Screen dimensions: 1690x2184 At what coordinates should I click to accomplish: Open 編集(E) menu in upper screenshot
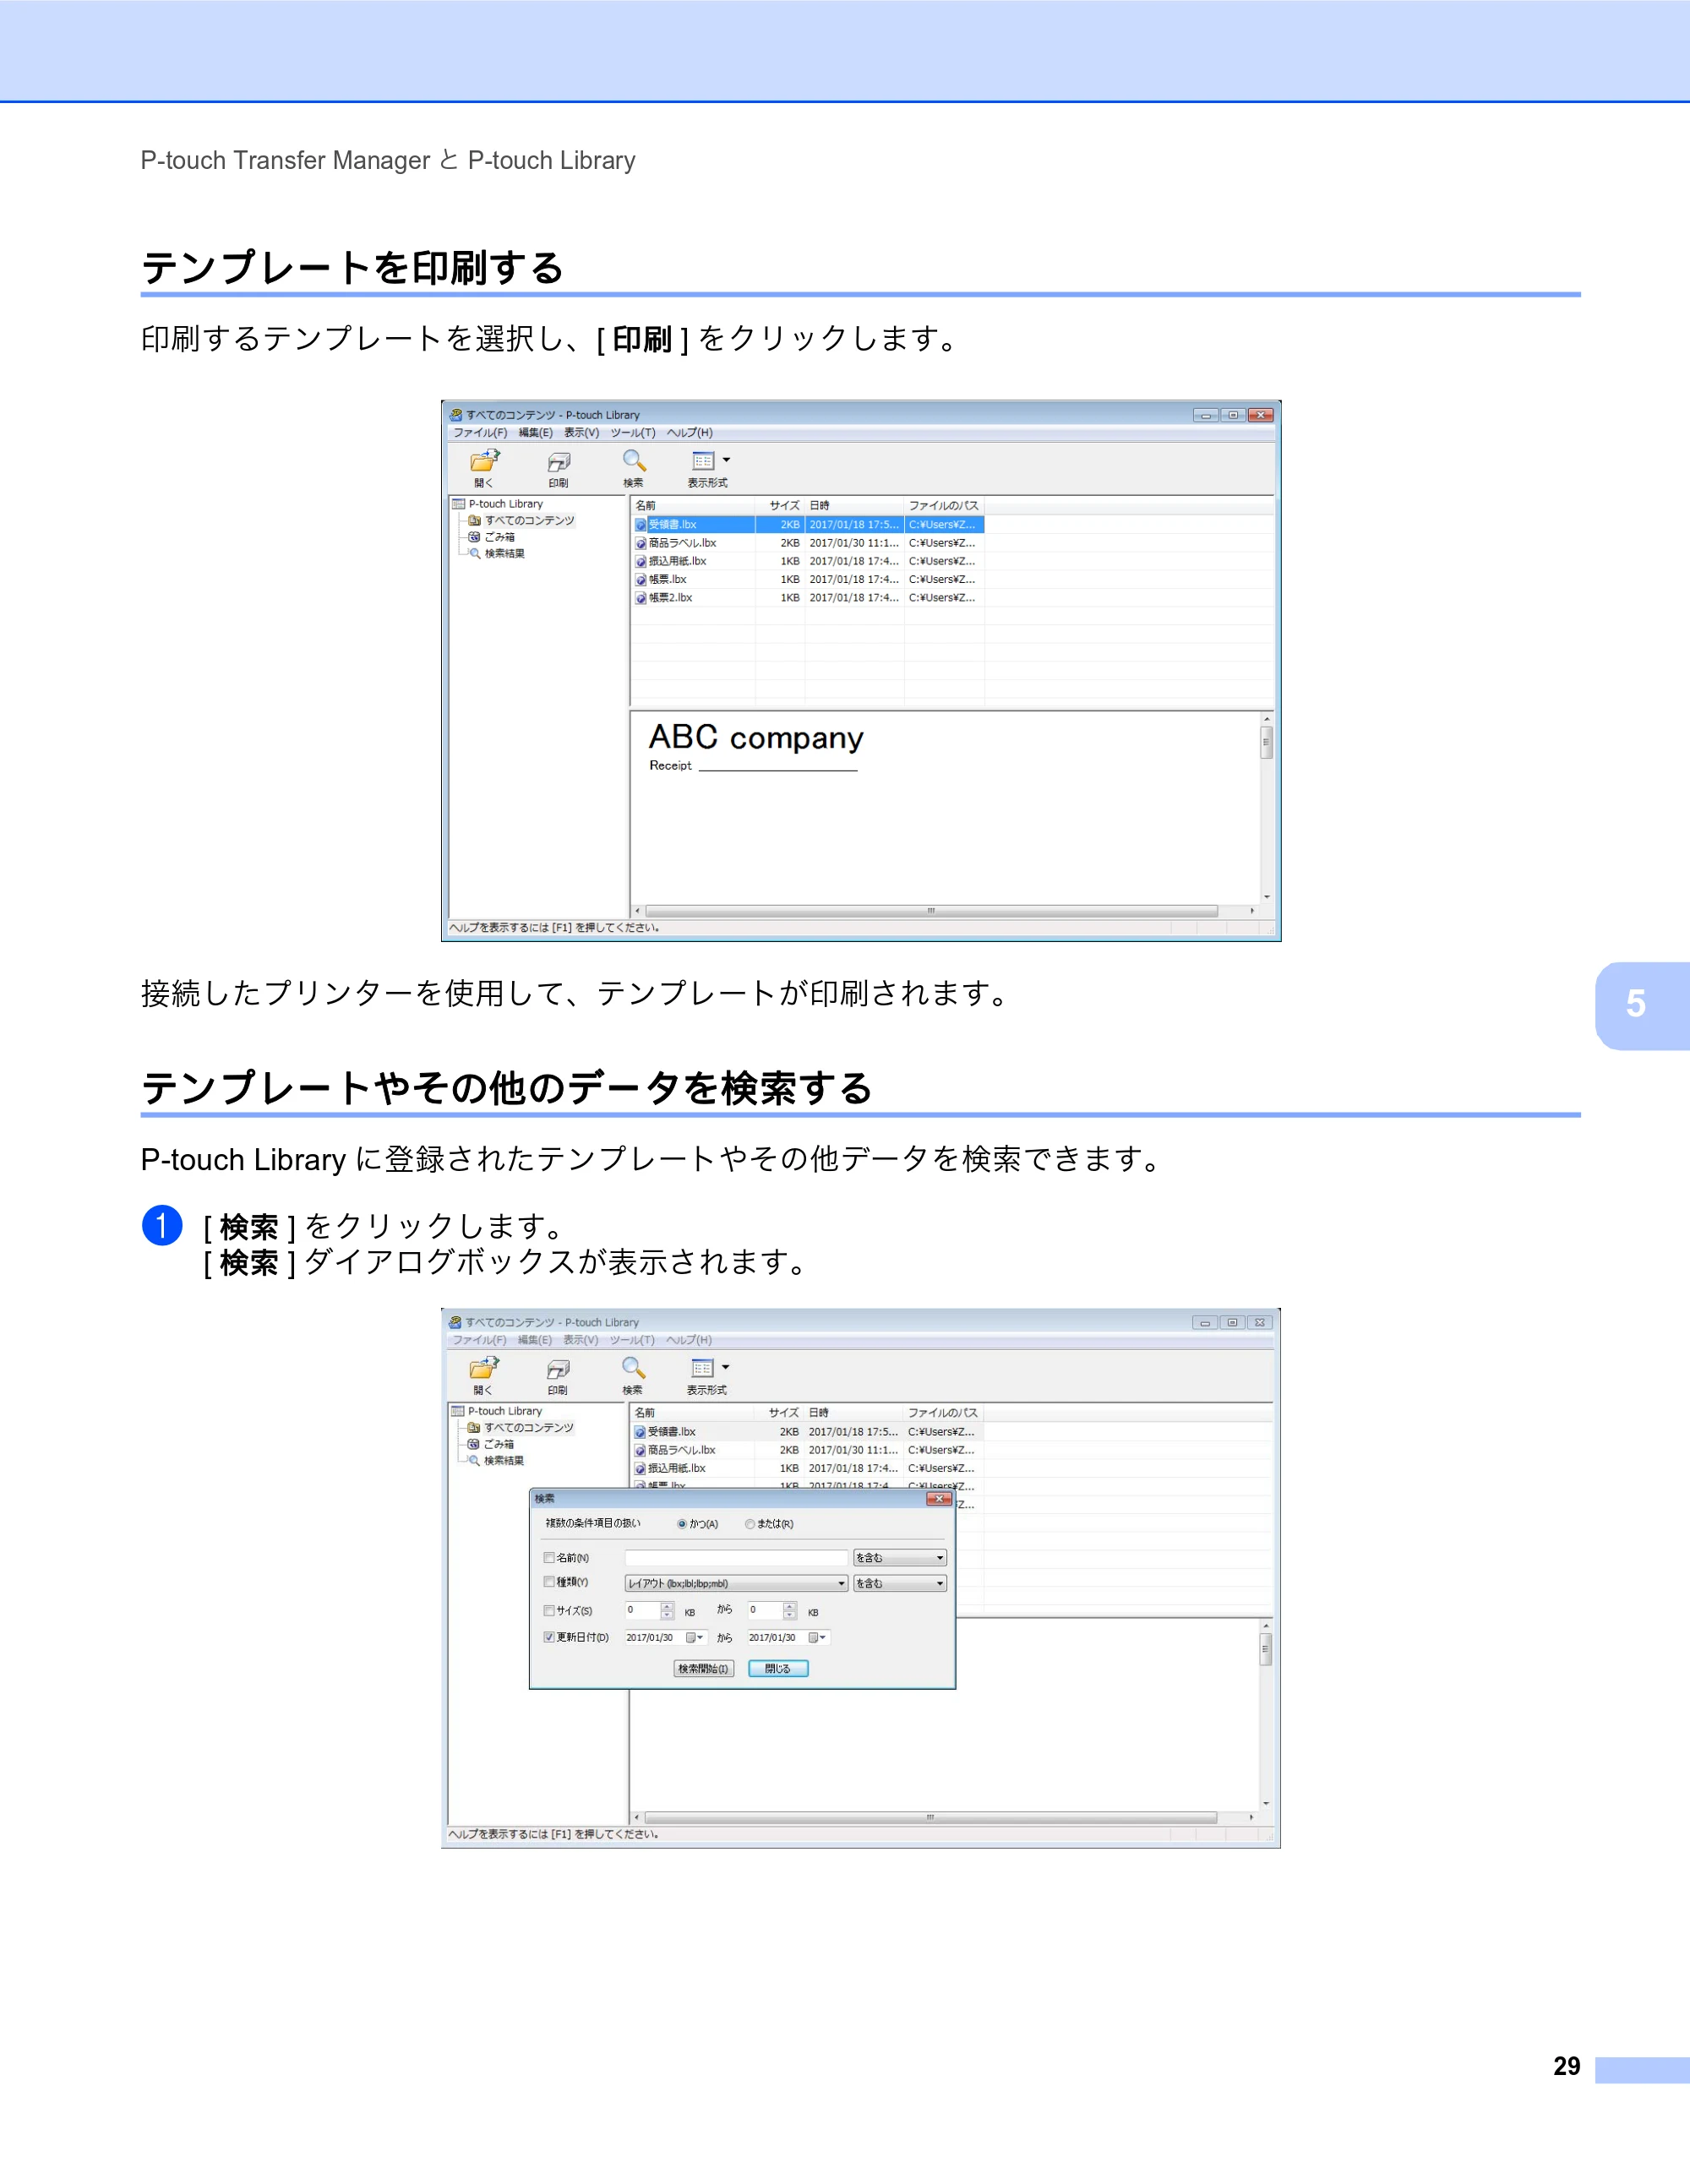tap(535, 433)
